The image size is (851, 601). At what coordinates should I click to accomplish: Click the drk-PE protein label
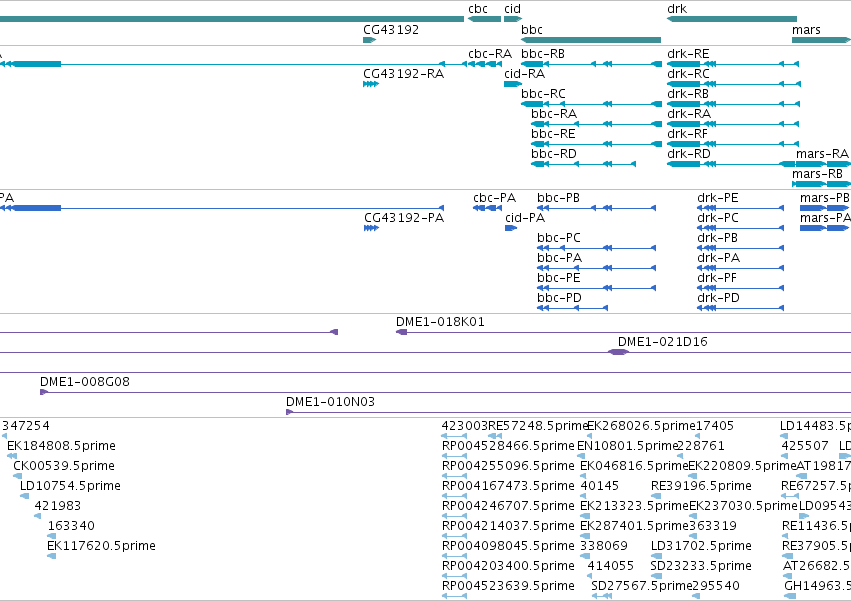coord(717,198)
